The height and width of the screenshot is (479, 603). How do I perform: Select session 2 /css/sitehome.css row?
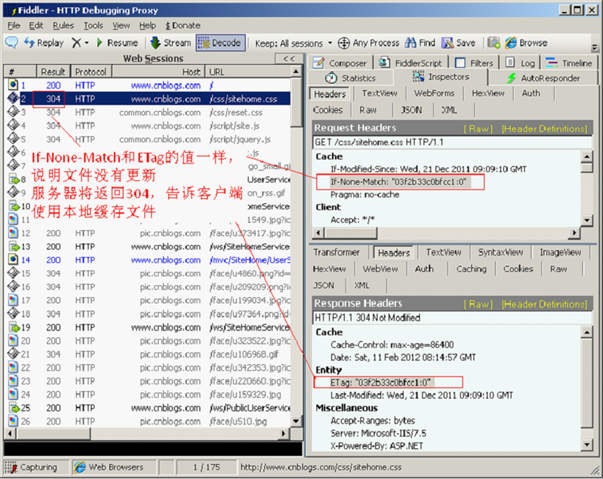point(148,99)
